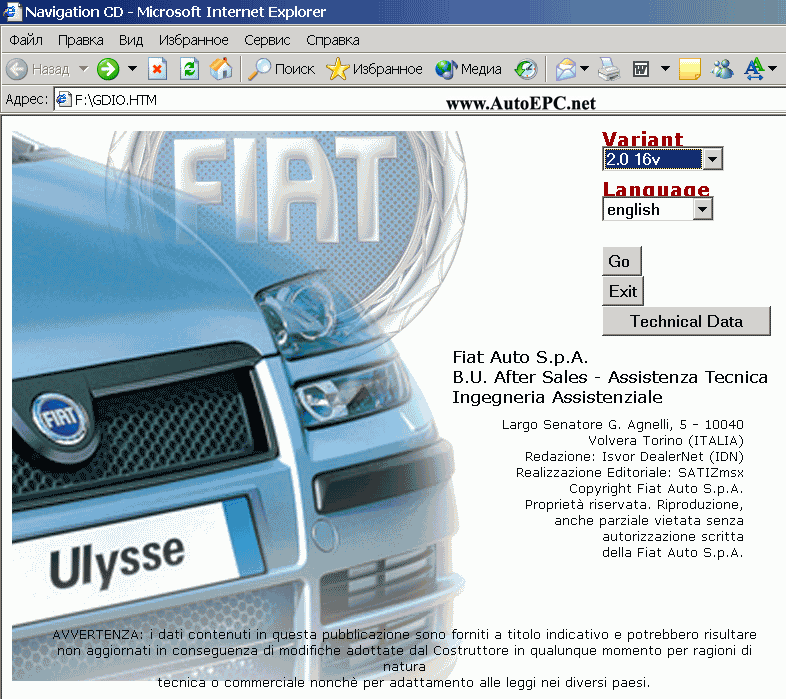Image resolution: width=786 pixels, height=699 pixels.
Task: Open the Search (Поиск) toolbar button
Action: coord(282,69)
